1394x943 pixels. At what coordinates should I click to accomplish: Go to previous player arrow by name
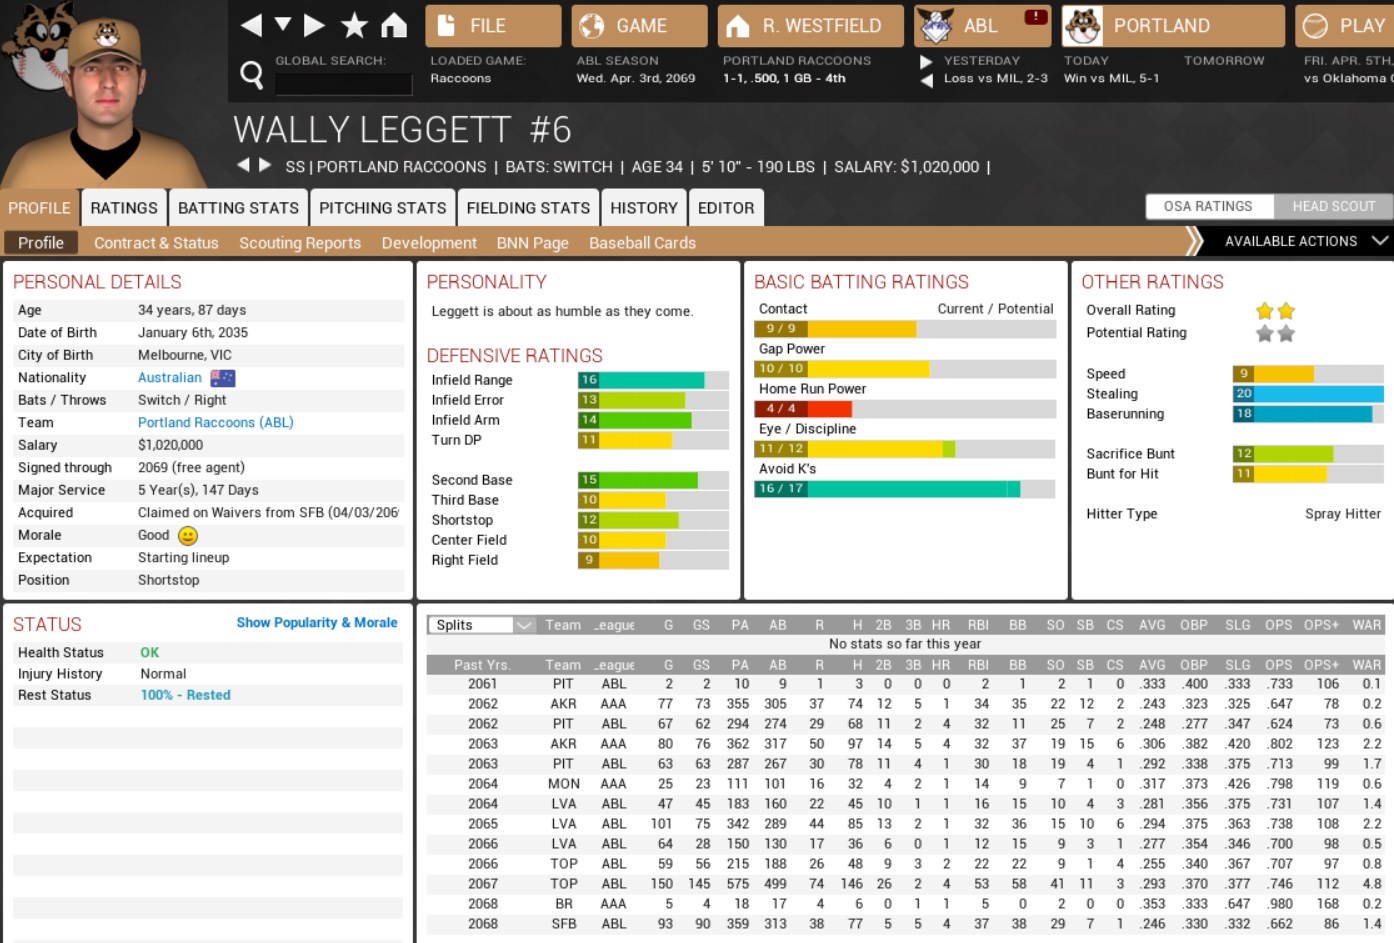click(243, 165)
